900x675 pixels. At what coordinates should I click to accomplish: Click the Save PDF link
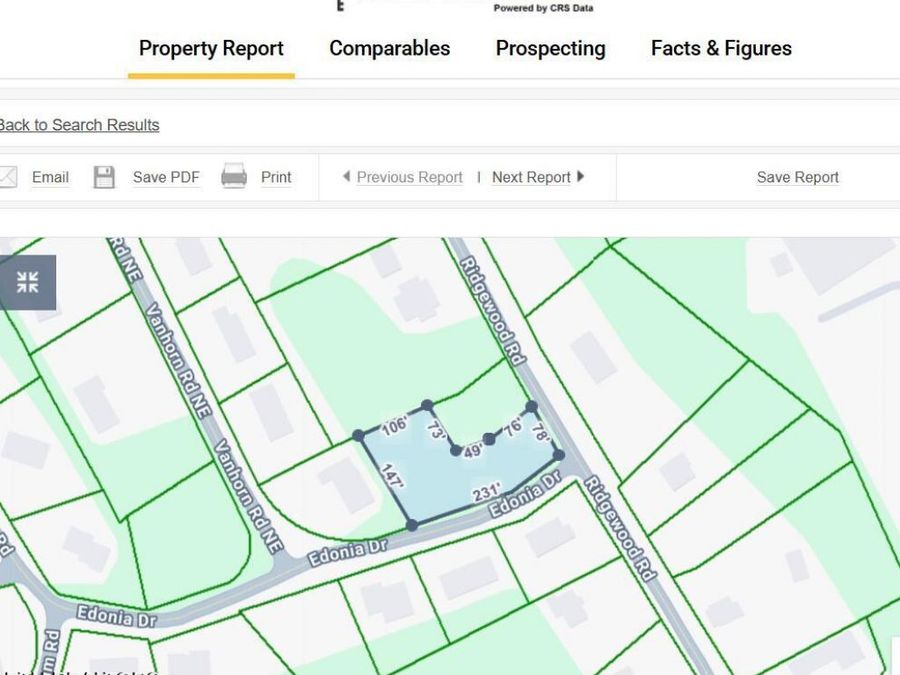[166, 177]
